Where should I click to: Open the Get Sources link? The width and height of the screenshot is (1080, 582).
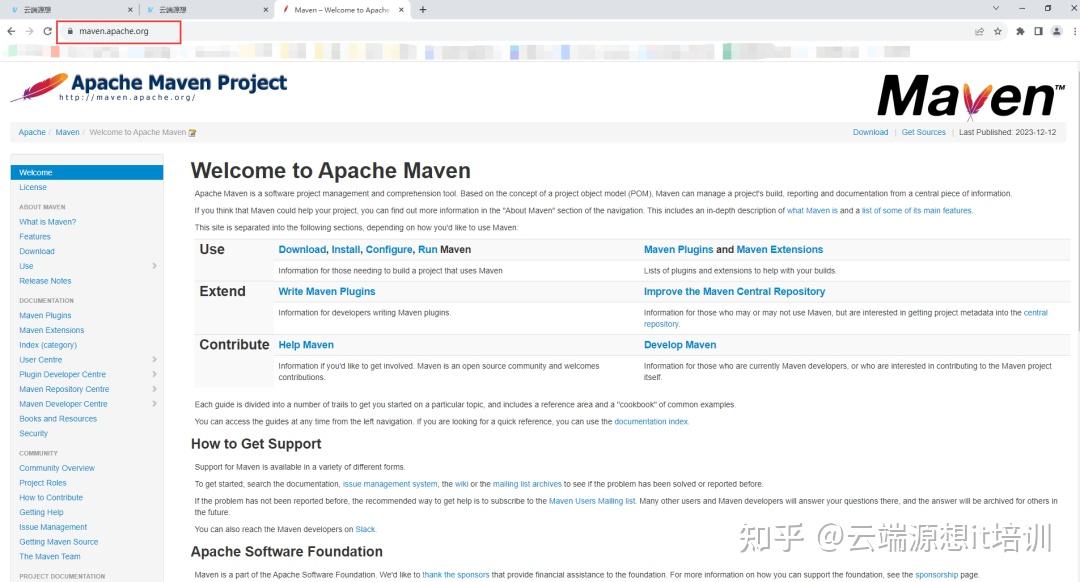[x=923, y=131]
